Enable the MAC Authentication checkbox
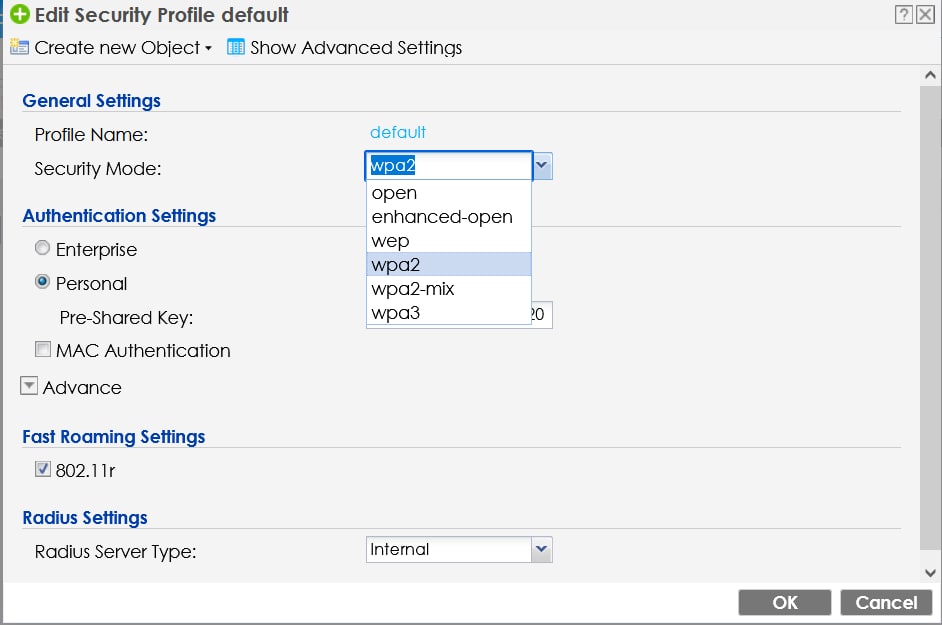The height and width of the screenshot is (625, 942). (x=43, y=350)
